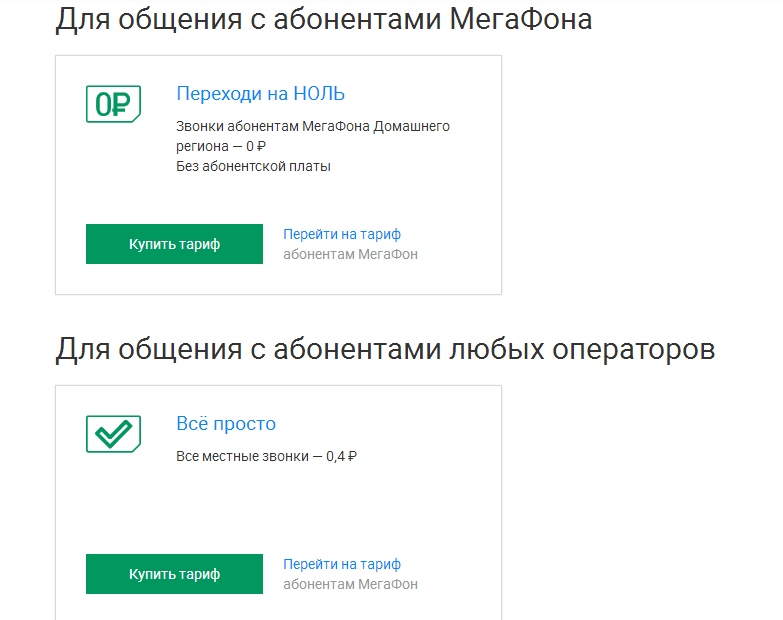Select the "Звонки абонентам МегаФона Домашнего" description line

pos(312,126)
